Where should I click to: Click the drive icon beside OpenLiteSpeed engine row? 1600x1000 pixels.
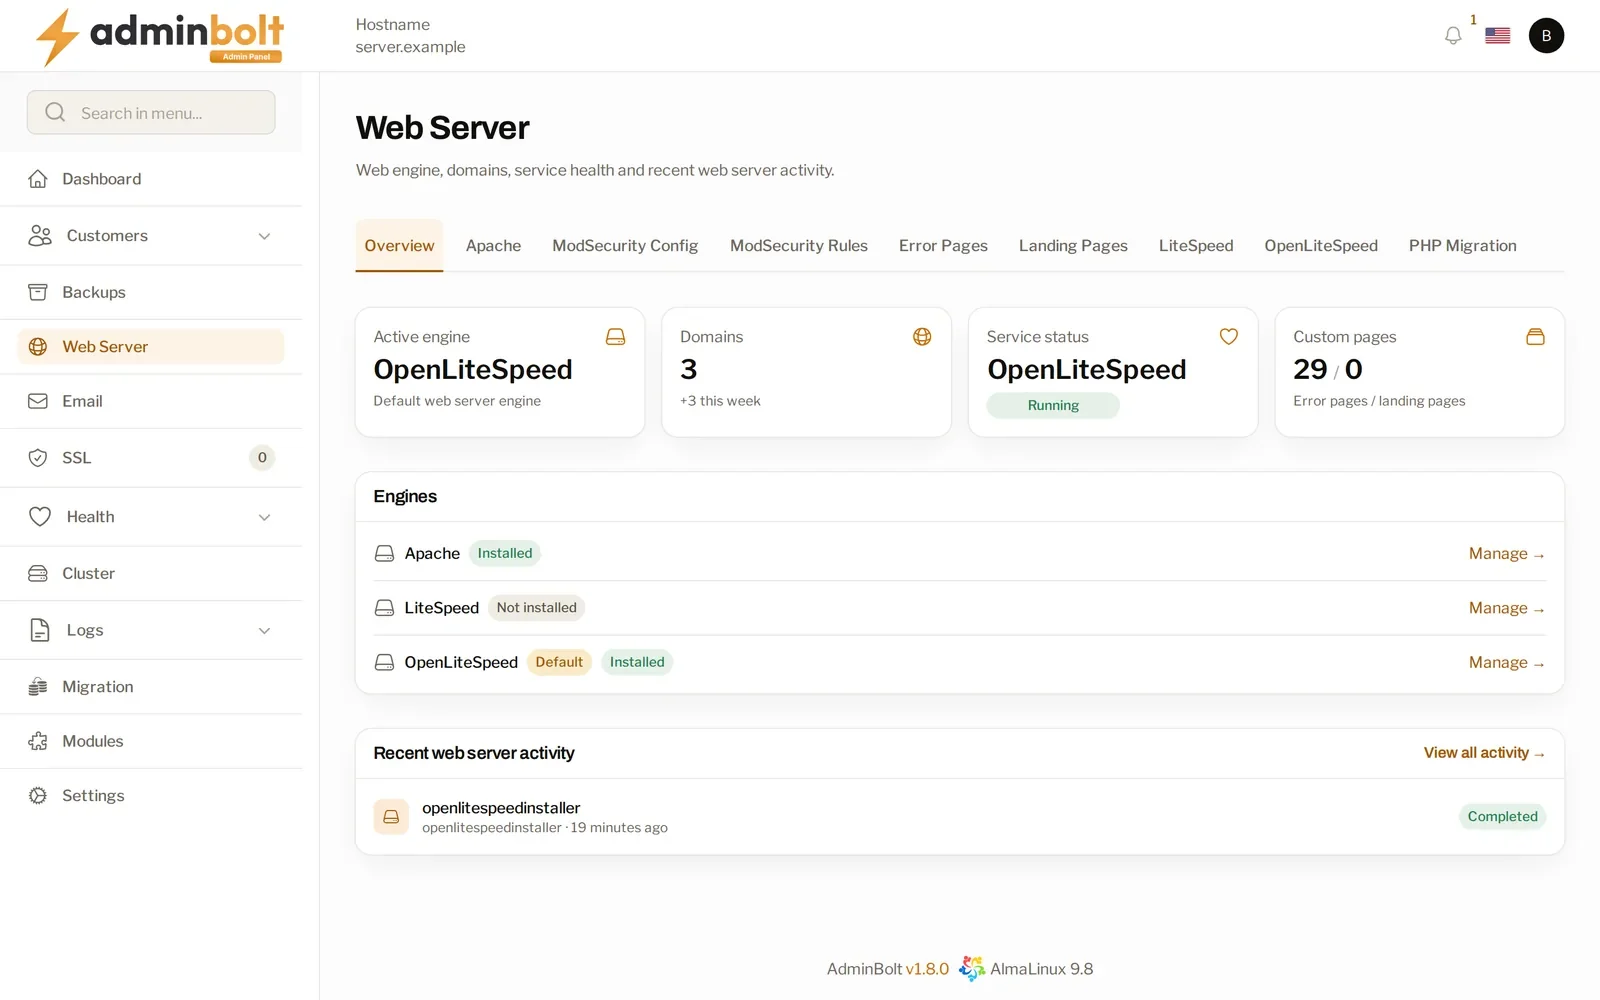384,663
